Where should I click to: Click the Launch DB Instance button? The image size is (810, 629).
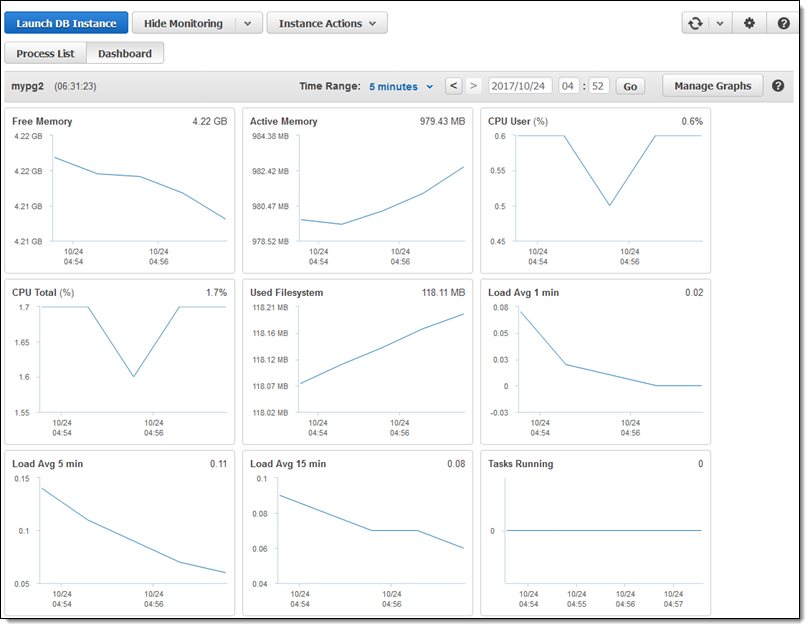point(66,23)
